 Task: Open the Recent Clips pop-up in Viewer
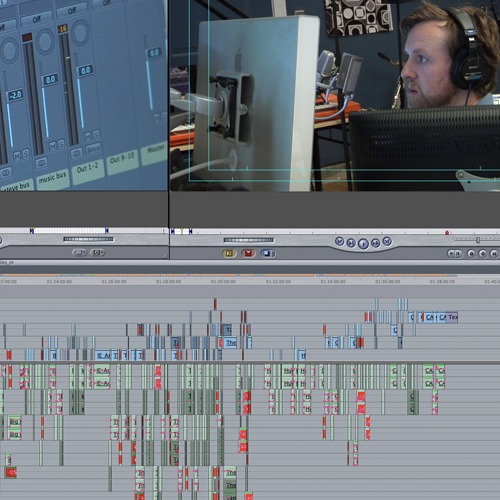[80, 253]
